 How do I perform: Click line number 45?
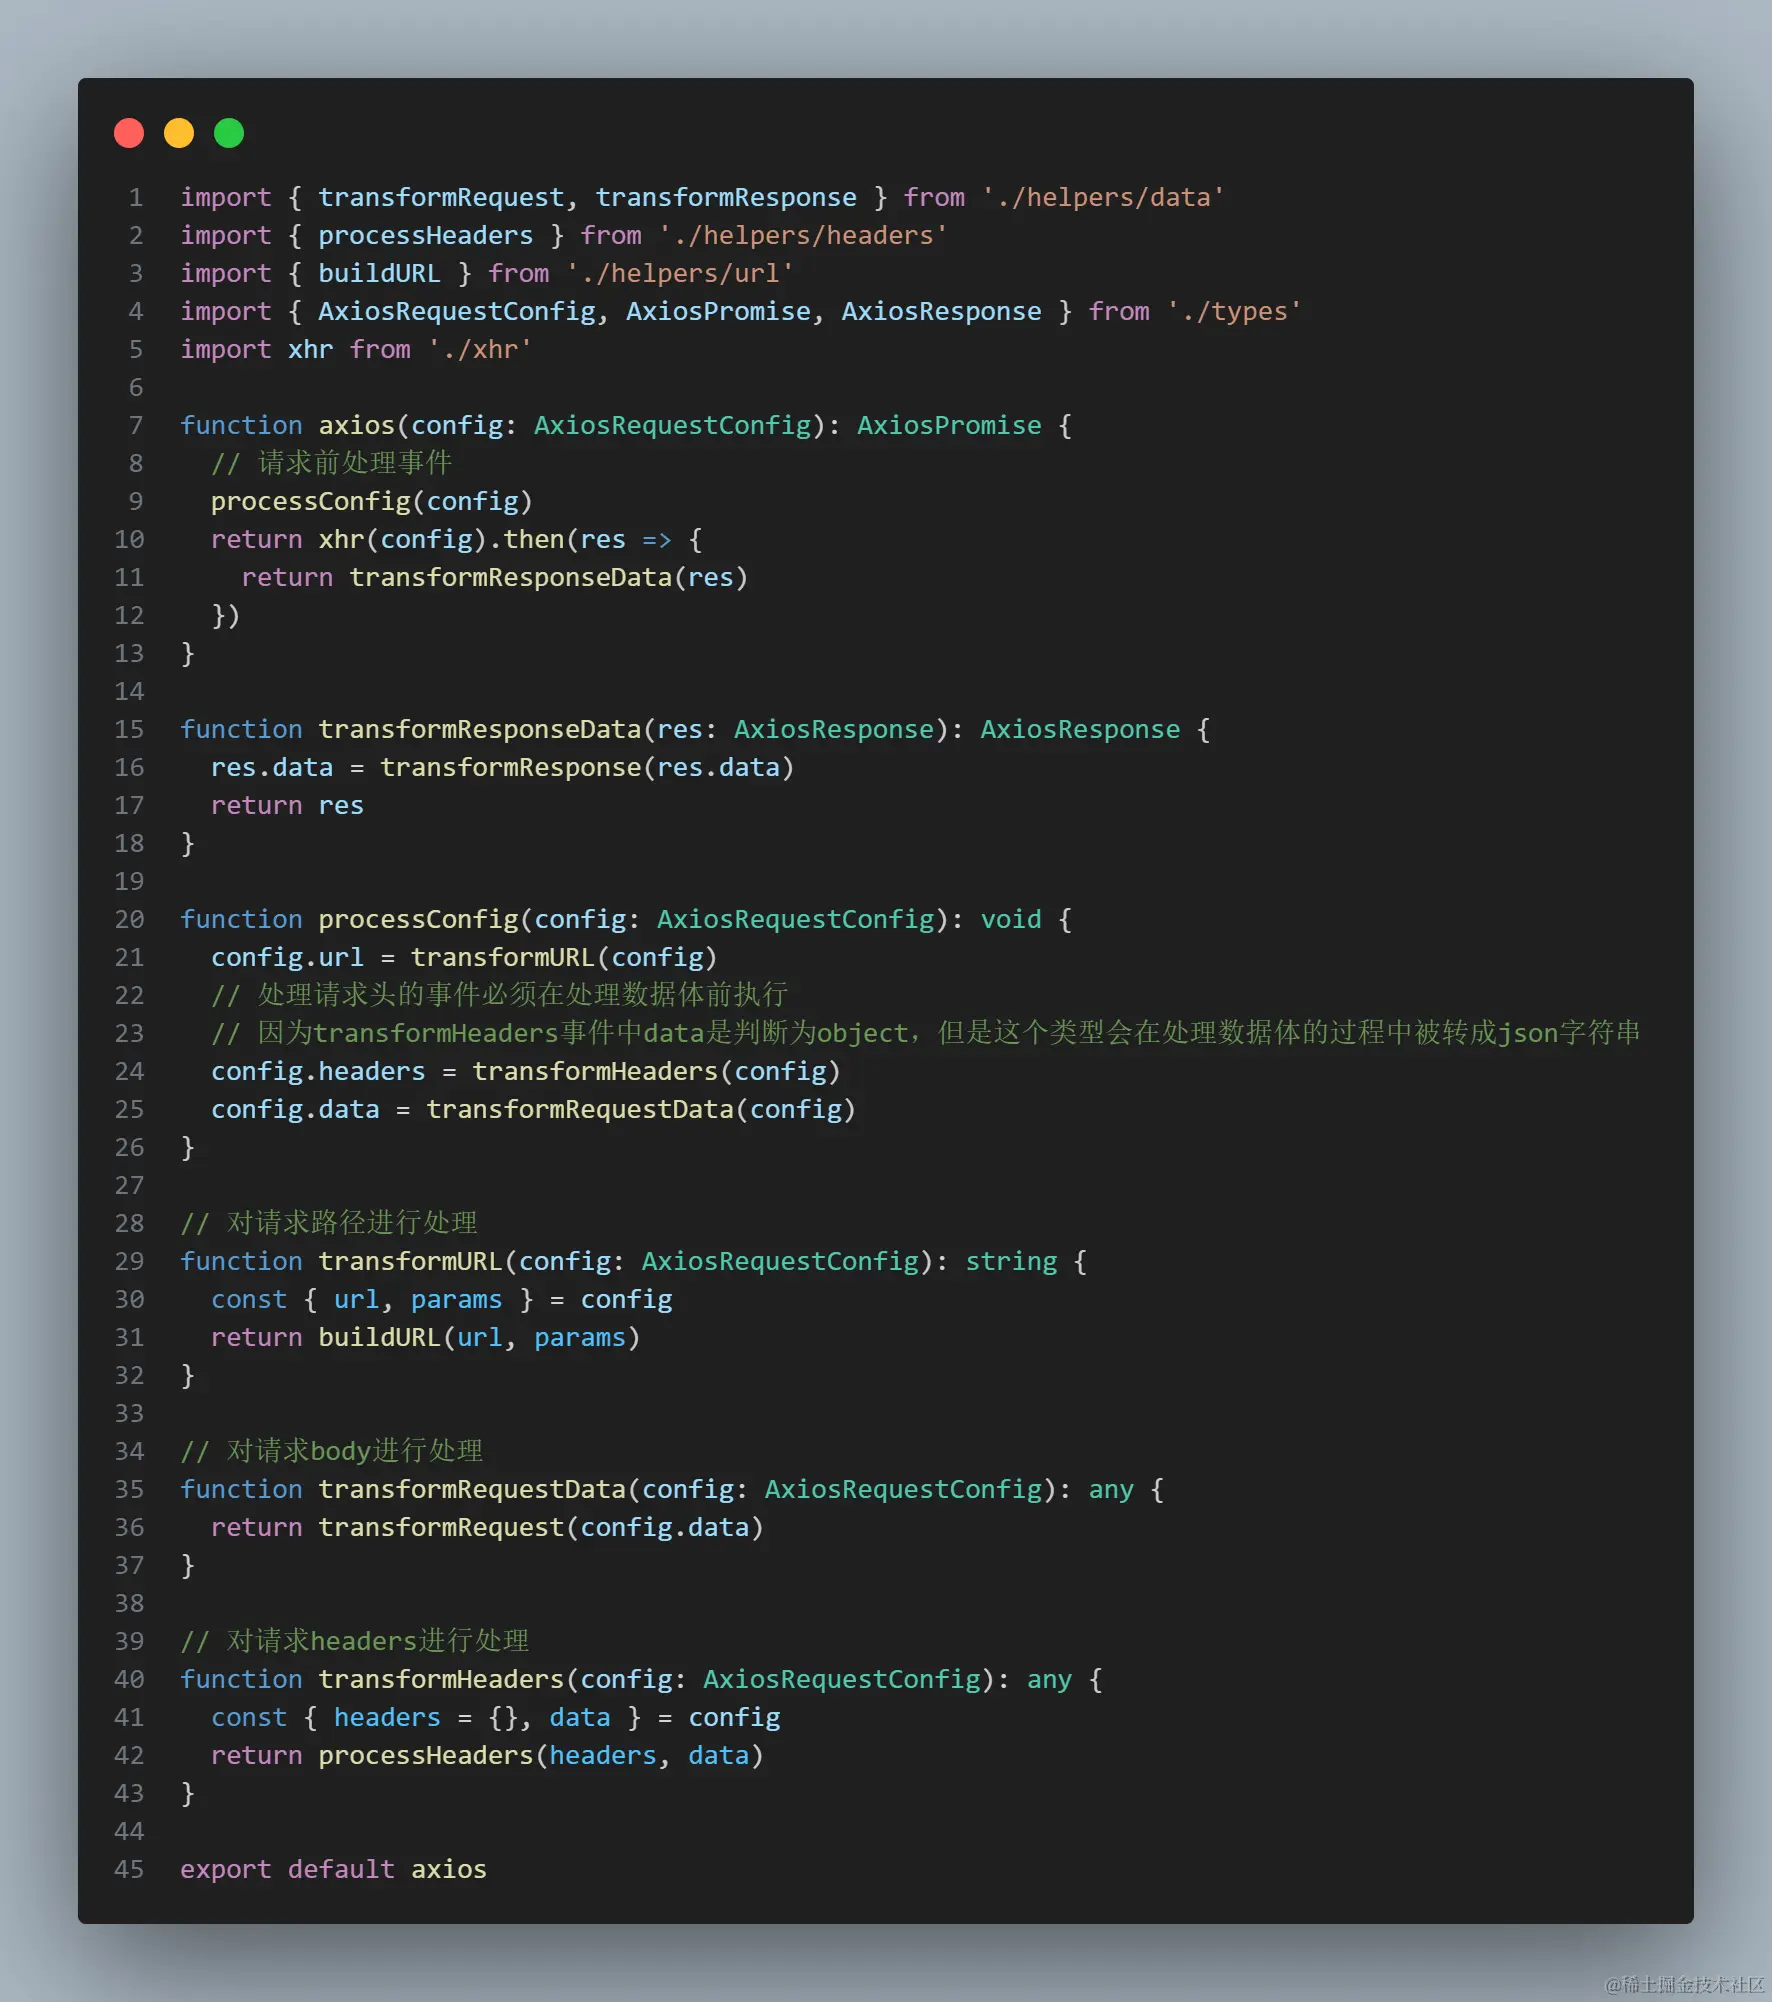click(129, 1869)
